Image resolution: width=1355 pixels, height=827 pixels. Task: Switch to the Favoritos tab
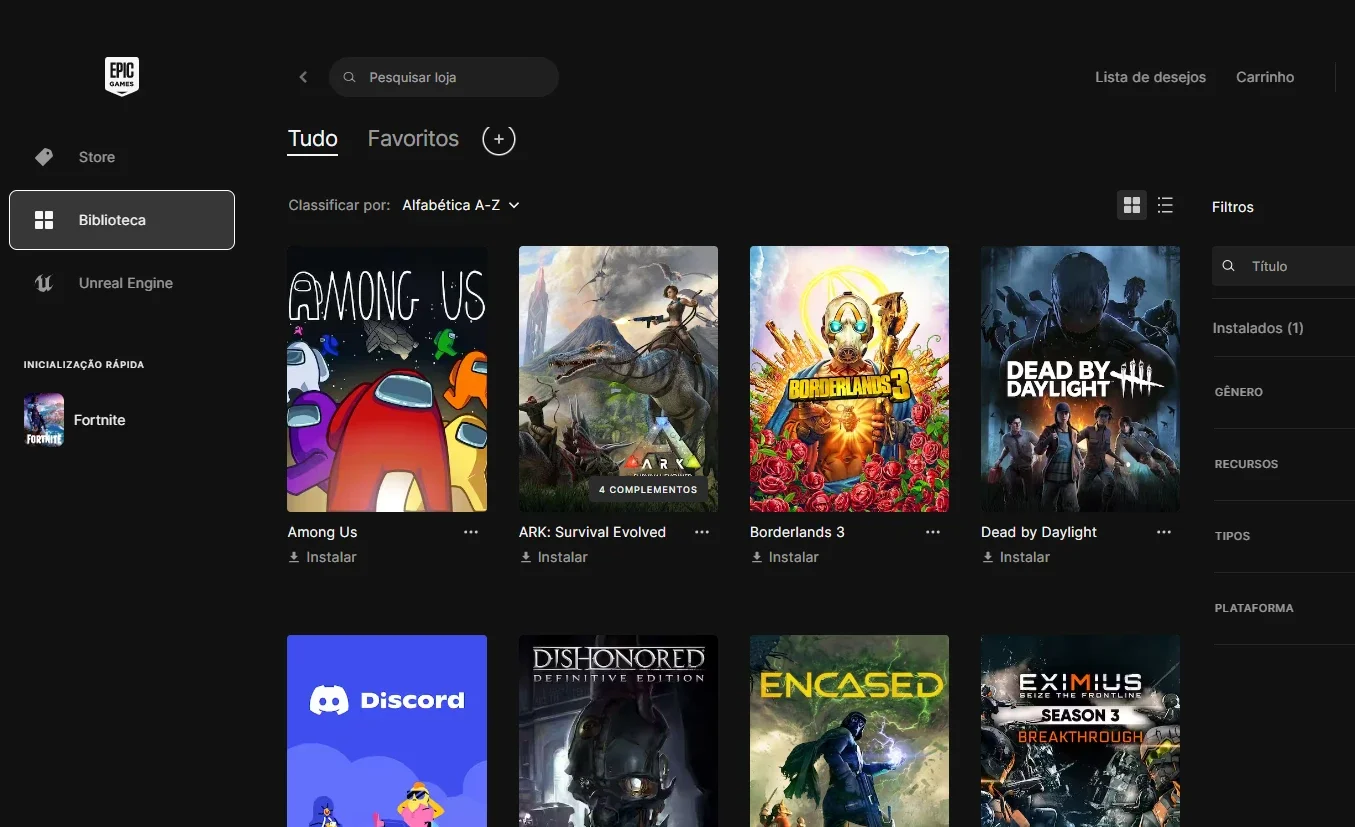[413, 139]
